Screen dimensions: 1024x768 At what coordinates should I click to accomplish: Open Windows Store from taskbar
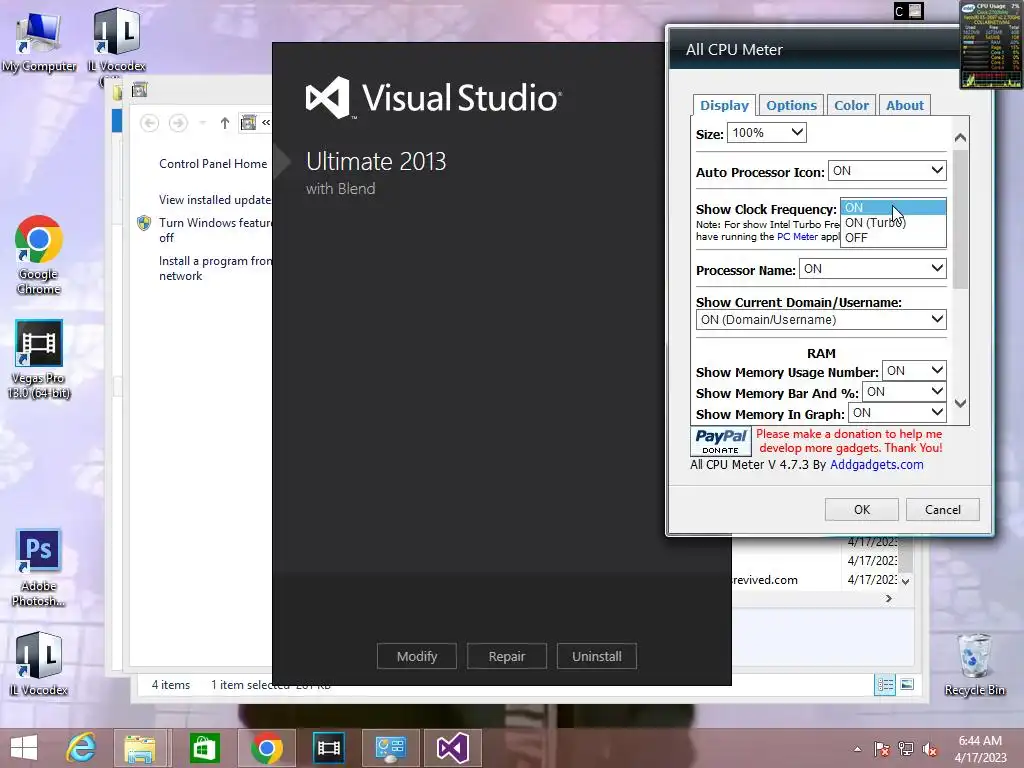coord(204,748)
